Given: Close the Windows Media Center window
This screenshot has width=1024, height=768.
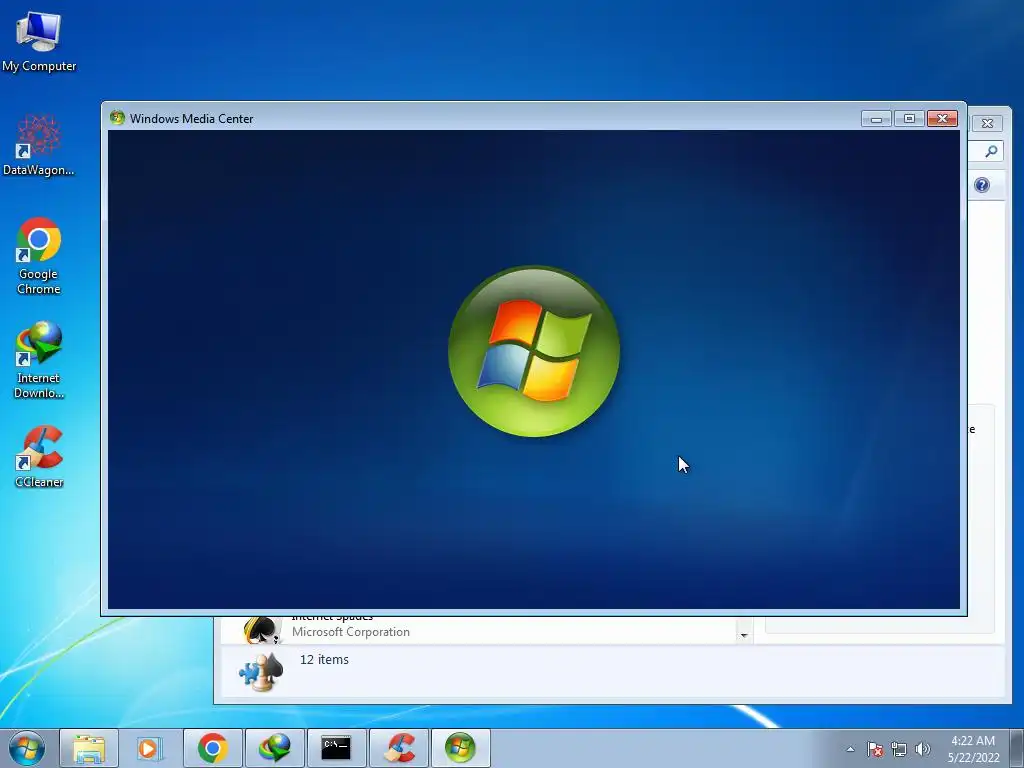Looking at the screenshot, I should (942, 119).
